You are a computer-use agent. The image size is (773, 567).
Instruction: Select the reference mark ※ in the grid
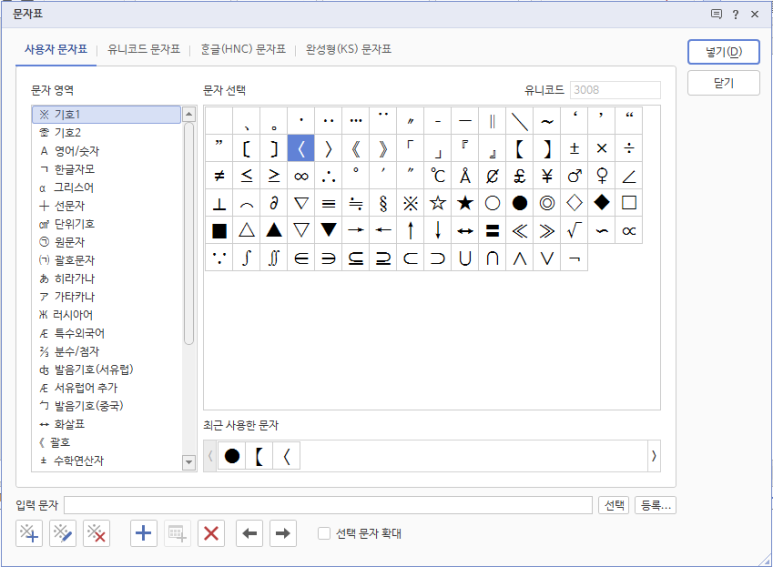click(x=411, y=203)
